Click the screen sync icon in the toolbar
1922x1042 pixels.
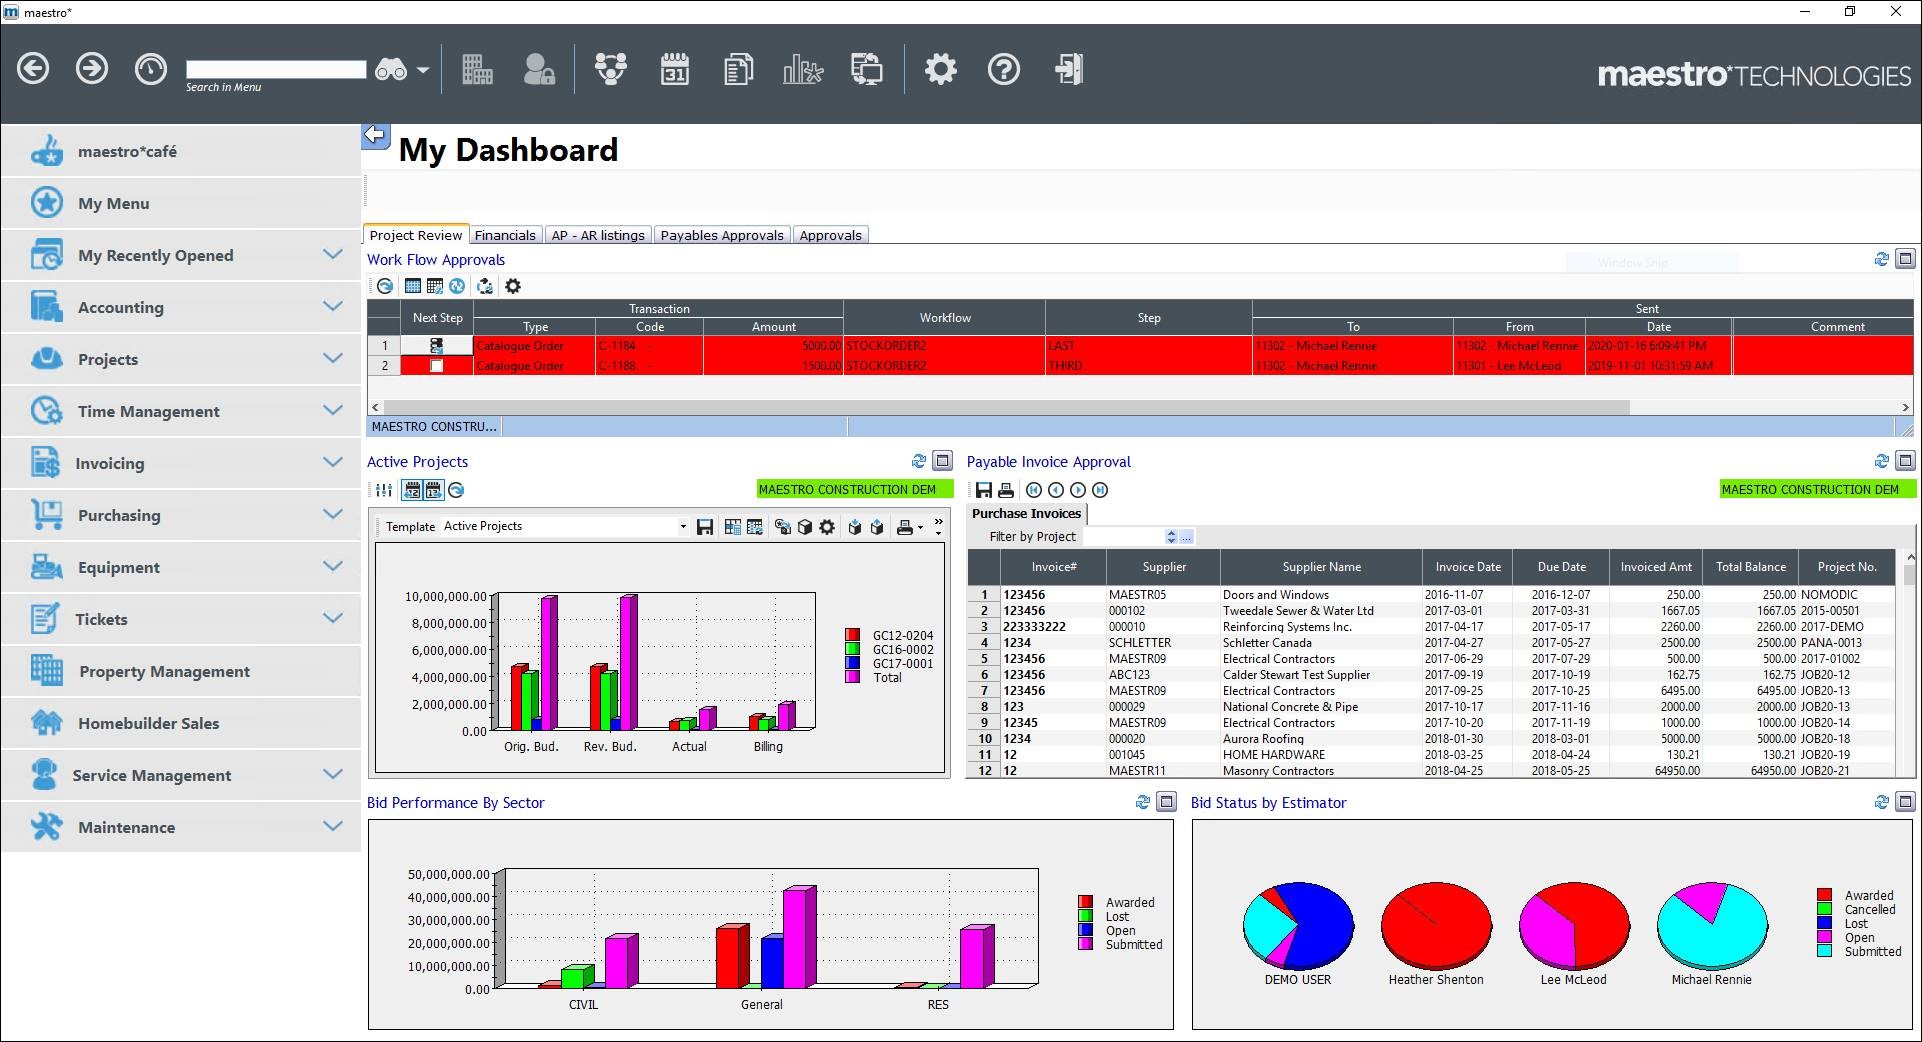867,69
